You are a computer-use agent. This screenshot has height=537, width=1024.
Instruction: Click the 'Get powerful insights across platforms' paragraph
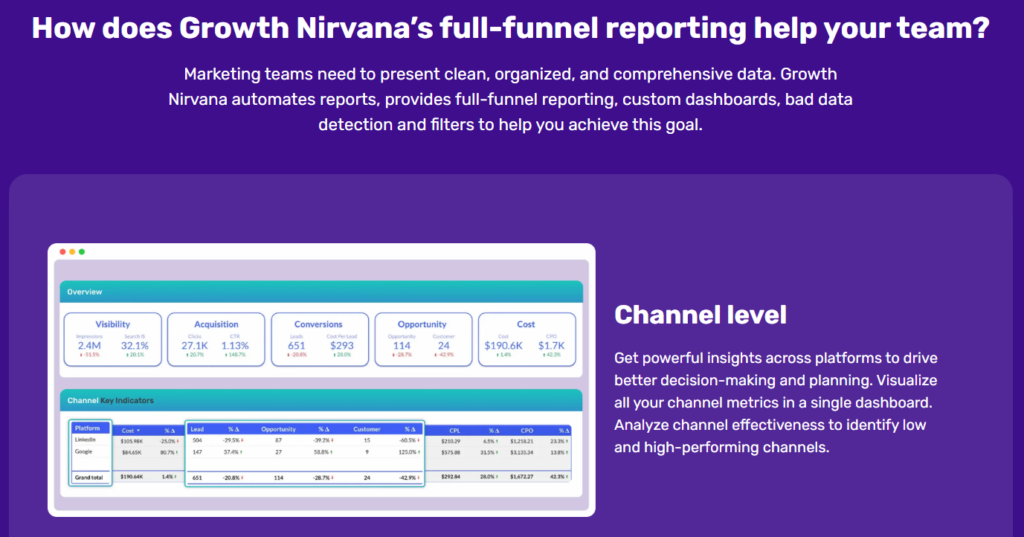[776, 402]
